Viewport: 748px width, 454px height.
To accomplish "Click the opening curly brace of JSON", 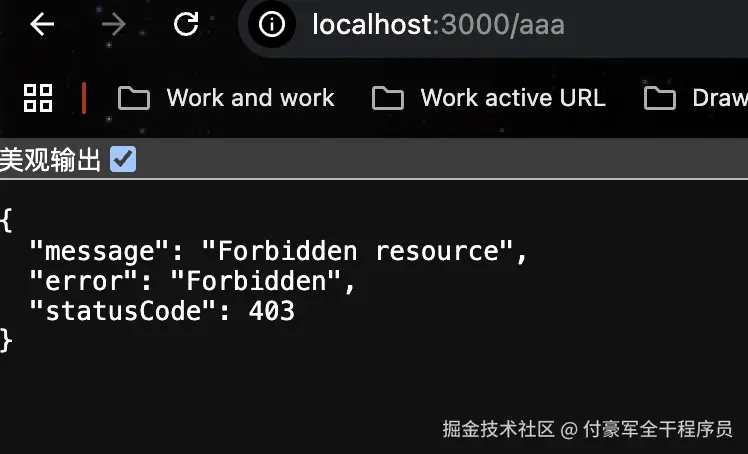I will coord(6,220).
